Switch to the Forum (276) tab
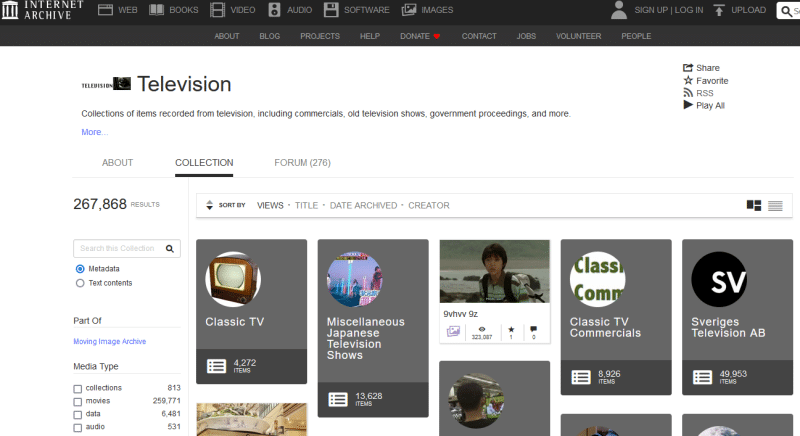Screen dimensions: 800x436 point(302,162)
